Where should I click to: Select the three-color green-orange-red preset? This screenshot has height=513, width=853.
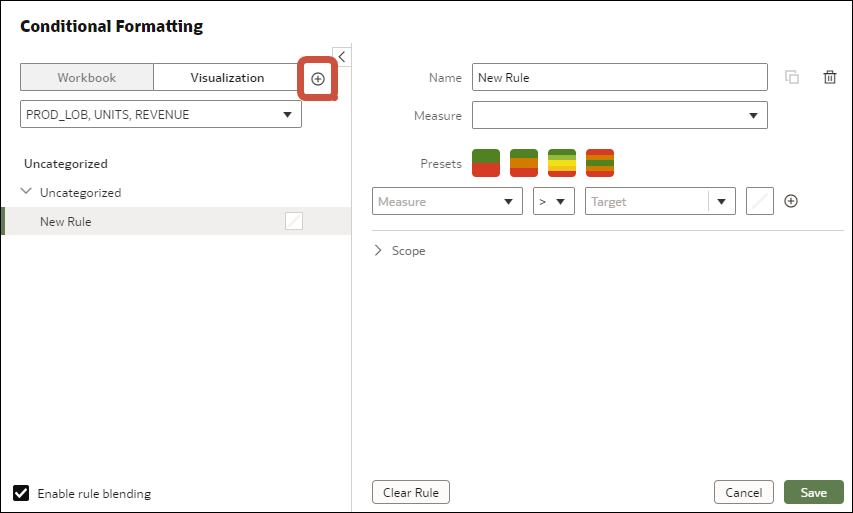point(524,163)
